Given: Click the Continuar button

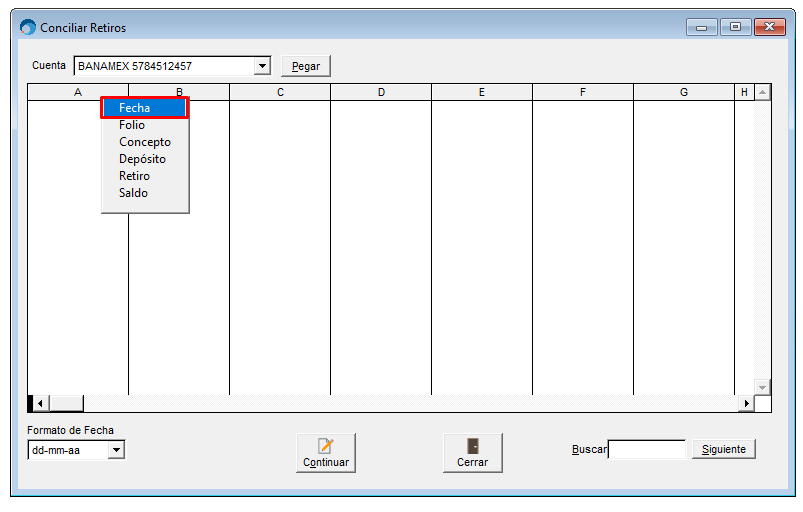Looking at the screenshot, I should coord(326,453).
